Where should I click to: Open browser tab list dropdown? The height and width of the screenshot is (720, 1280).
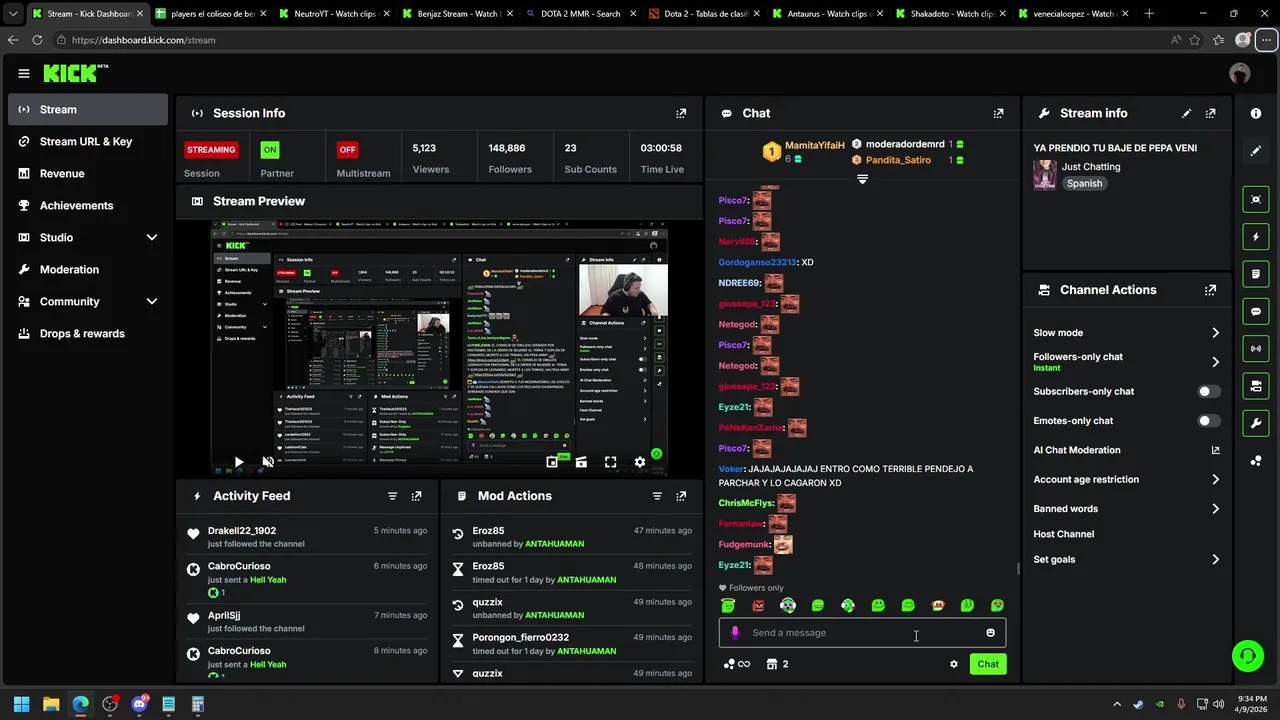tap(12, 14)
